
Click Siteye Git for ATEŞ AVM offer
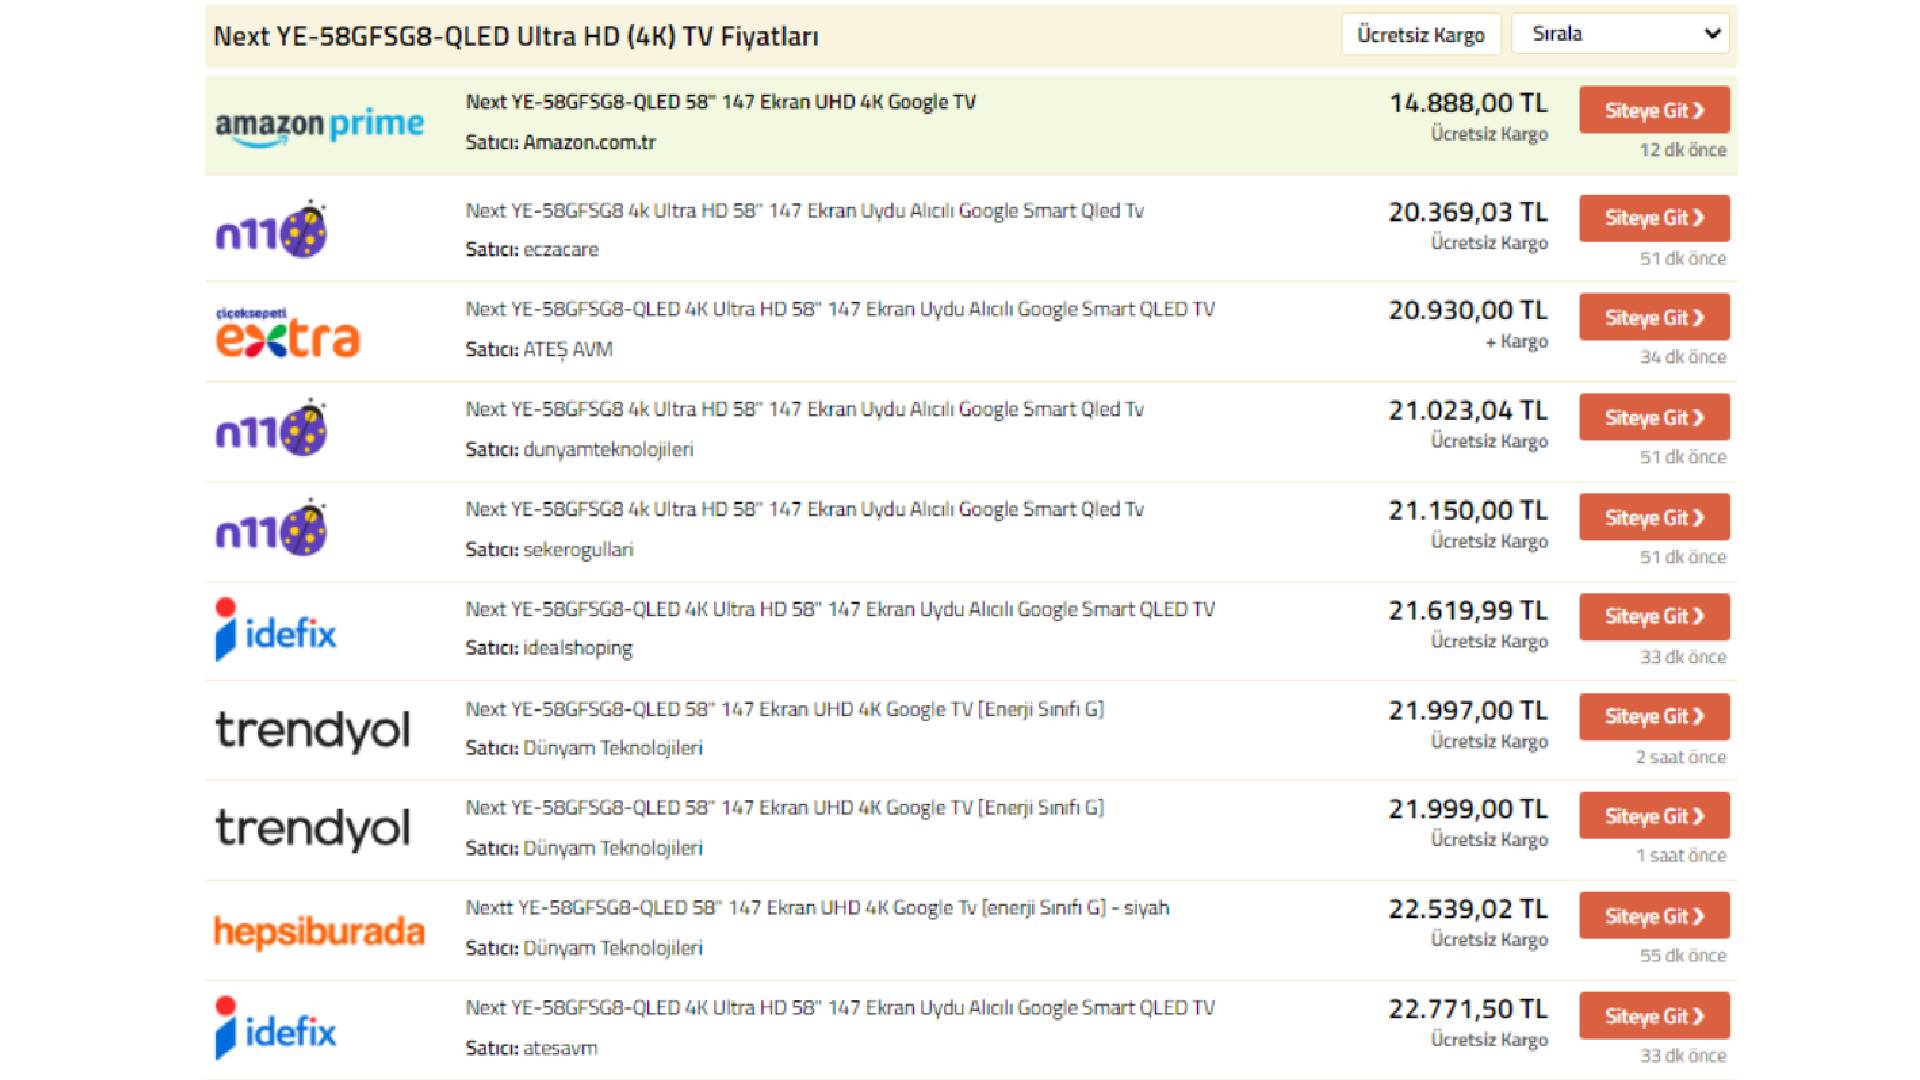click(1654, 317)
